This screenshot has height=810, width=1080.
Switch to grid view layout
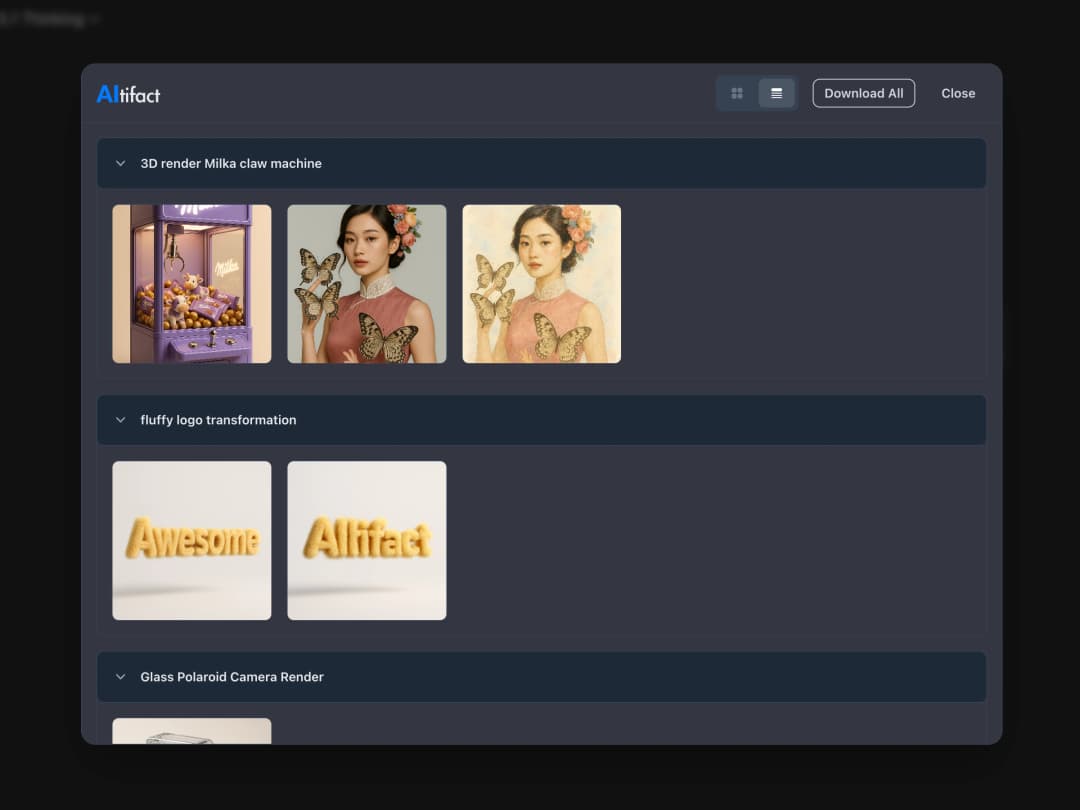pyautogui.click(x=737, y=93)
